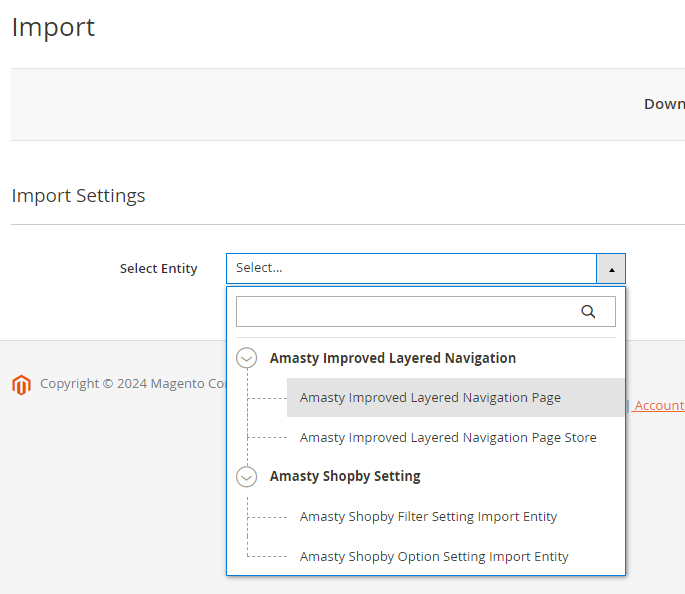Click the Import Settings section title
Screen dimensions: 685x594
(78, 195)
